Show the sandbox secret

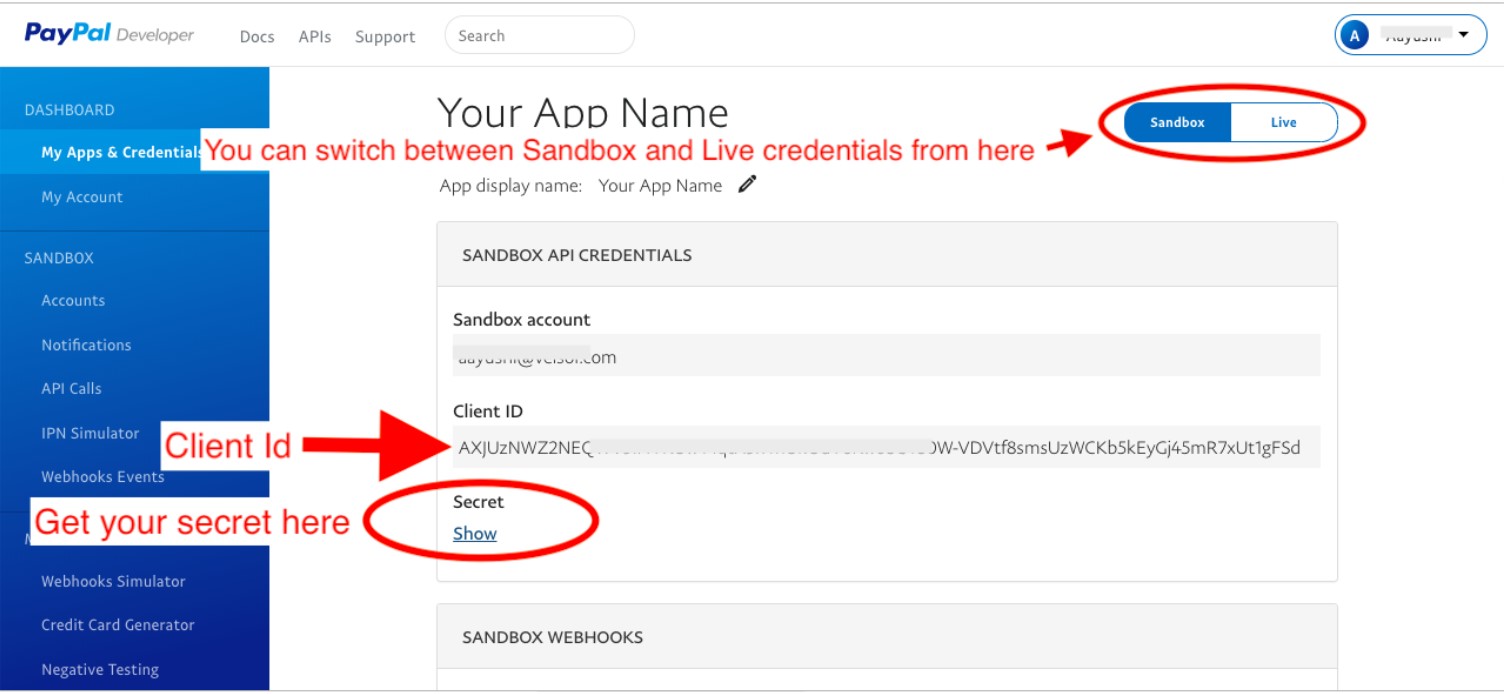475,534
